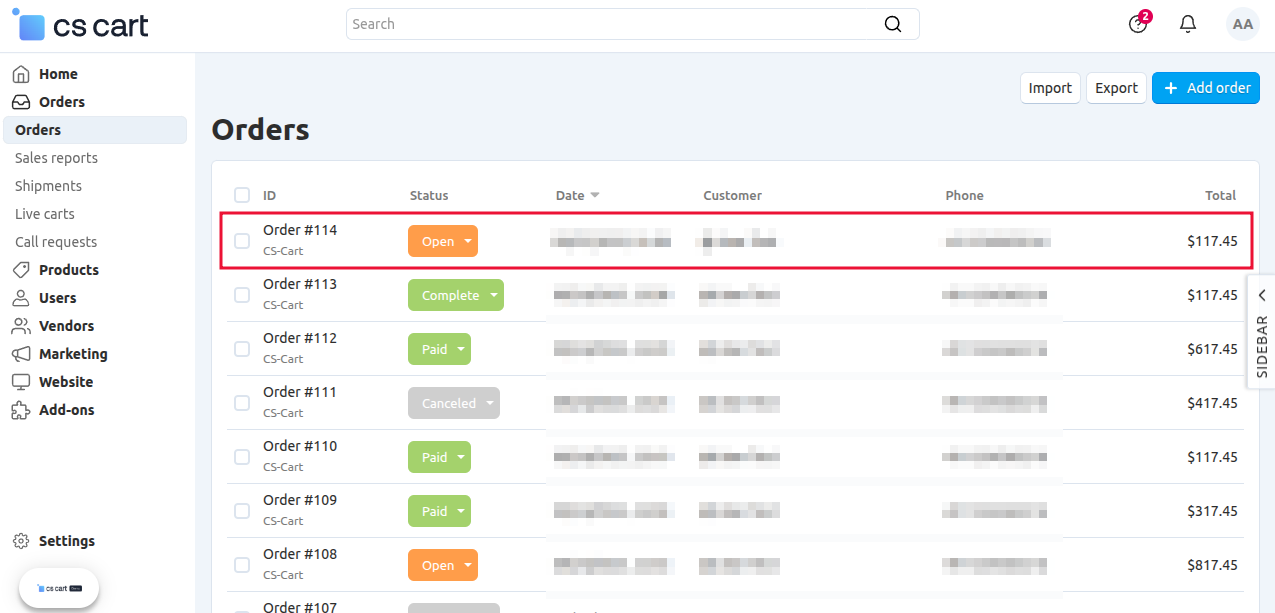Tick the select-all orders checkbox in header
The image size is (1275, 613).
[241, 195]
